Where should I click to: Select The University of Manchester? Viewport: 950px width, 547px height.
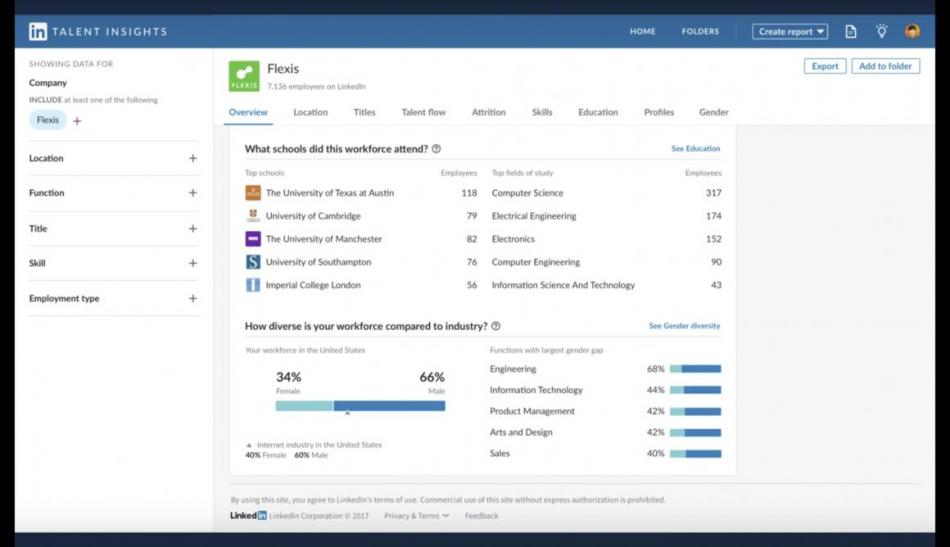pyautogui.click(x=324, y=239)
